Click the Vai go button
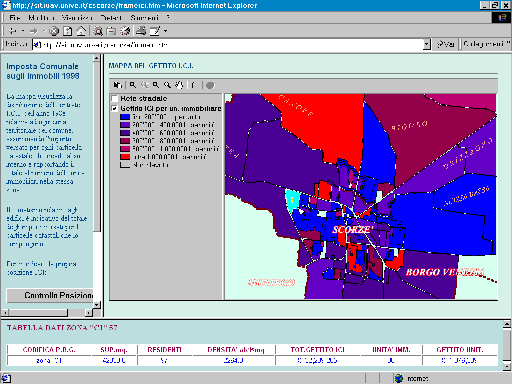 pos(446,44)
